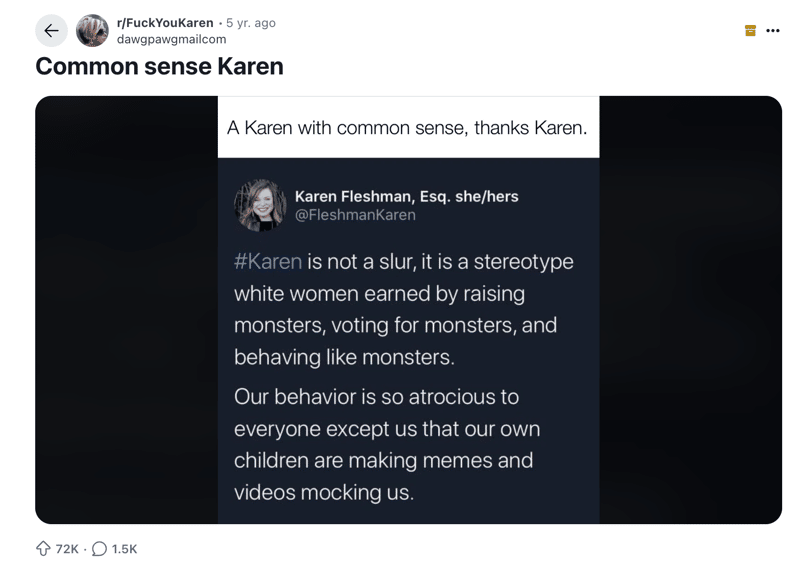Open the r/FuckYouKaren subreddit avatar

tap(92, 31)
